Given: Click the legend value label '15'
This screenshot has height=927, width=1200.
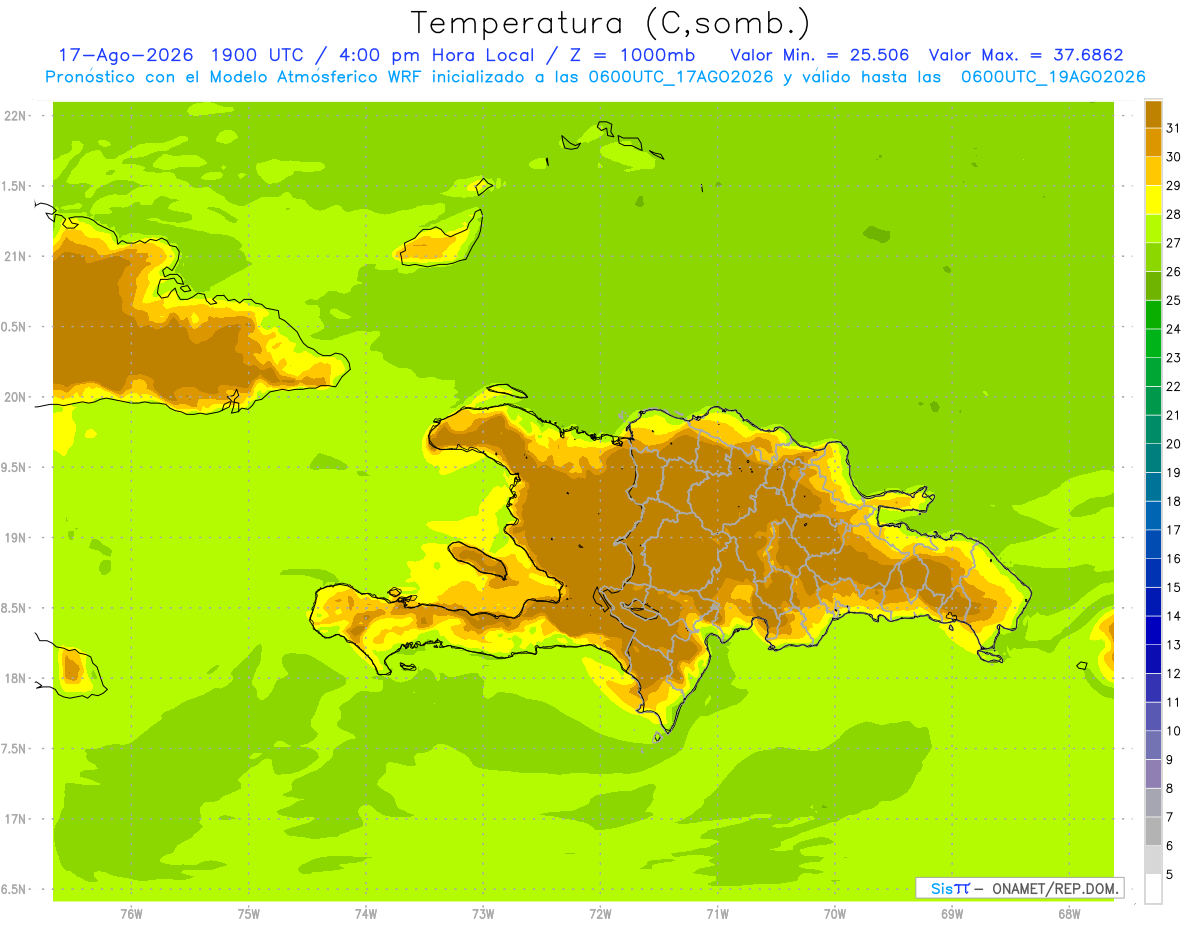Looking at the screenshot, I should [1173, 587].
